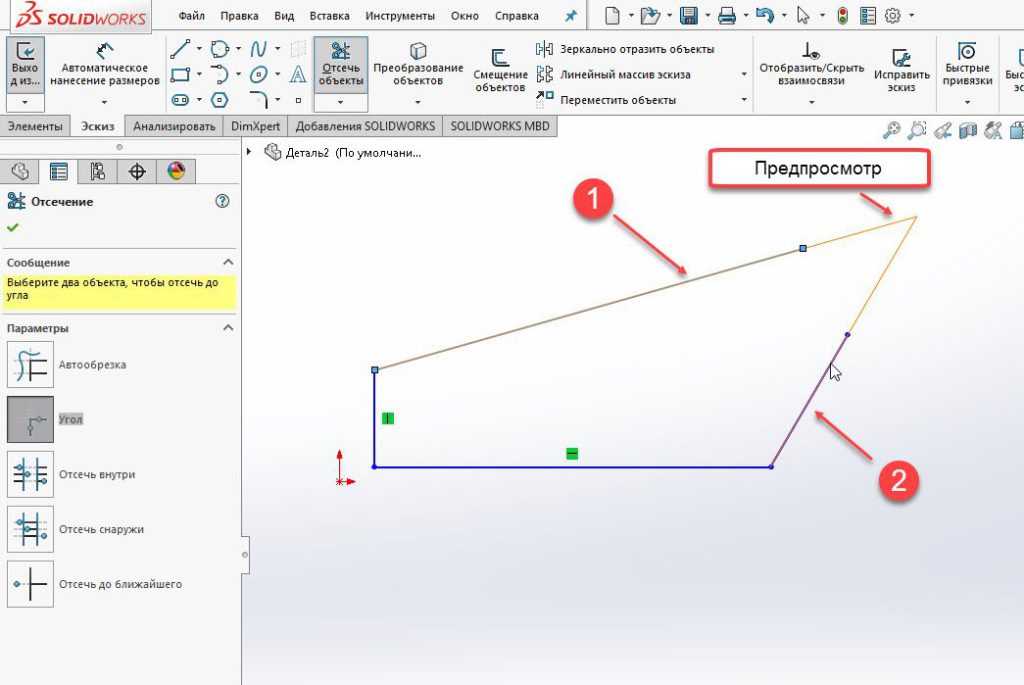Select the Отсечь до ближайшего option

coord(30,584)
